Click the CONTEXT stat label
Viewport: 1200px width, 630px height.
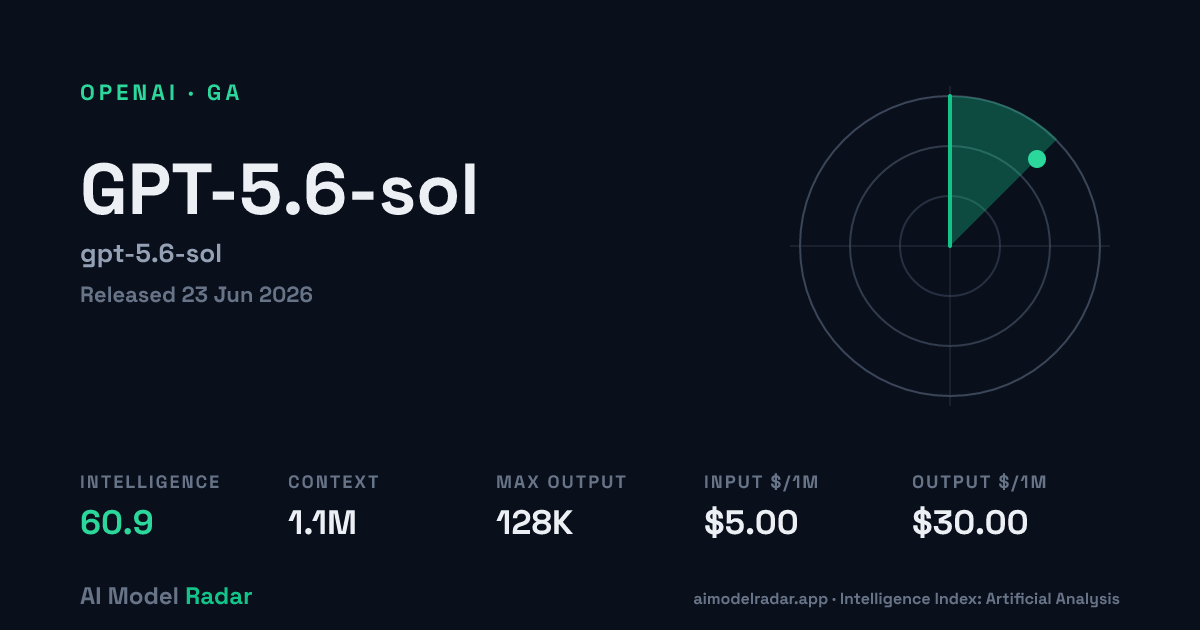334,482
